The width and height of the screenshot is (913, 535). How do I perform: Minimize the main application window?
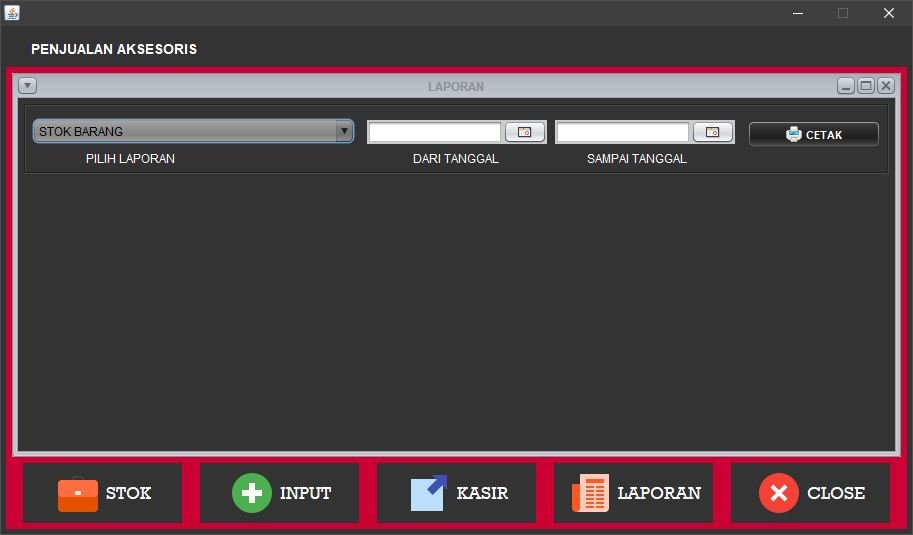799,13
